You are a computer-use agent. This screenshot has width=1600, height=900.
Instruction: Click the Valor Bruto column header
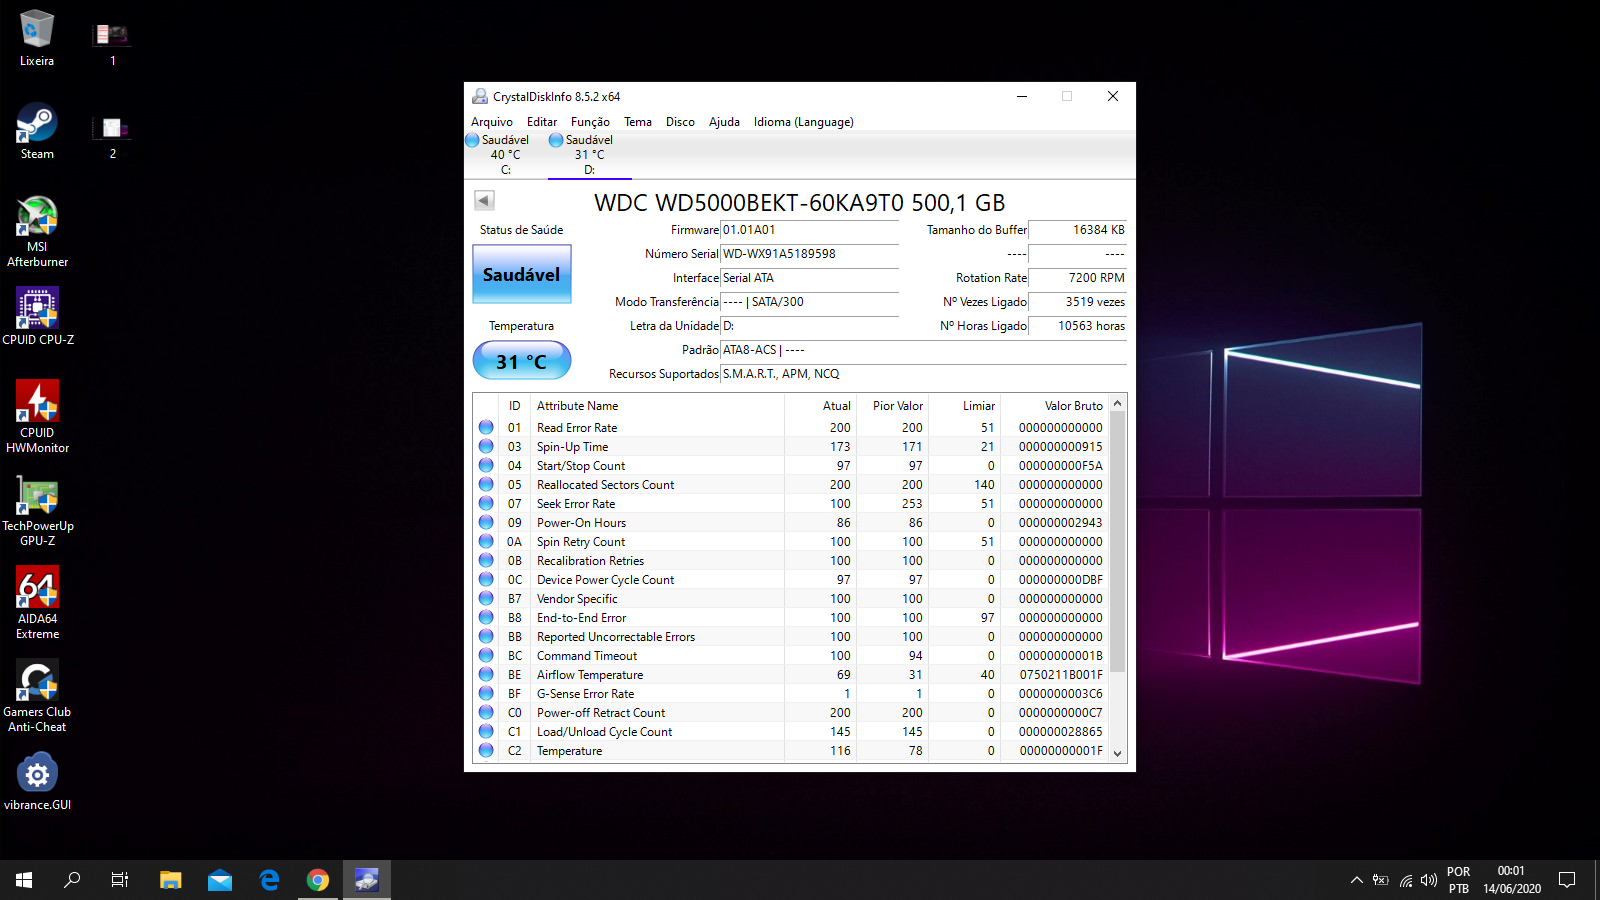1055,406
